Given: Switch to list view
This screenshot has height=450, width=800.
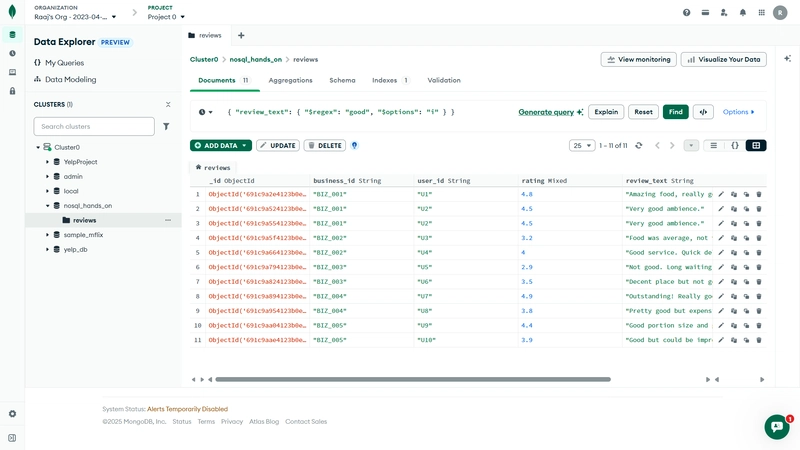Looking at the screenshot, I should click(x=713, y=145).
